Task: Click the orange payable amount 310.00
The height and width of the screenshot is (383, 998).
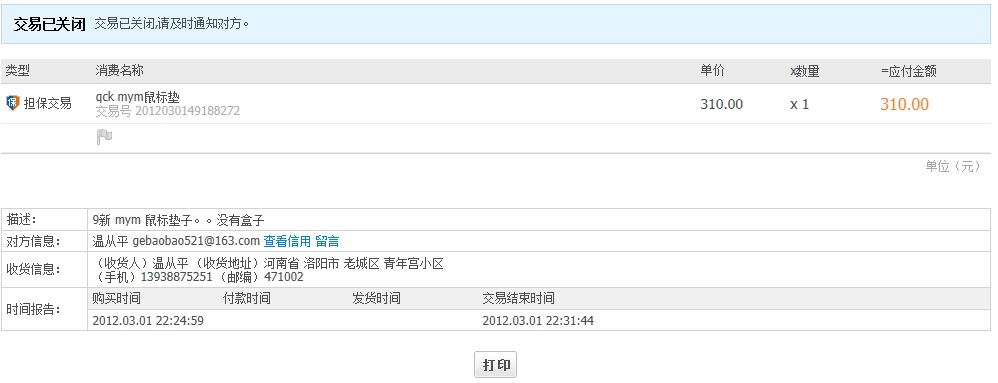Action: (904, 104)
